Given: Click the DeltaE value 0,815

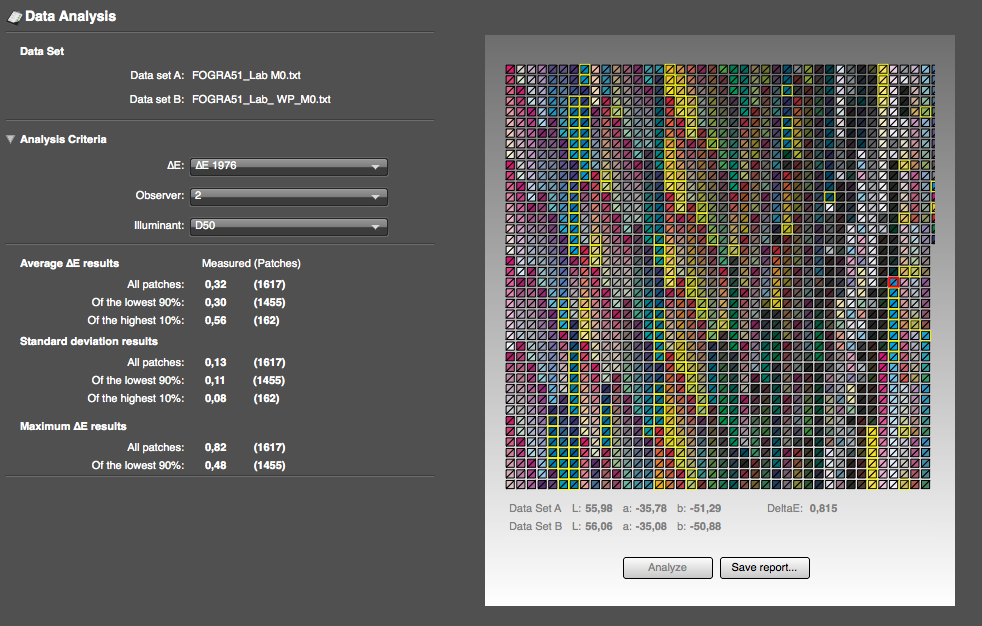Looking at the screenshot, I should (823, 508).
